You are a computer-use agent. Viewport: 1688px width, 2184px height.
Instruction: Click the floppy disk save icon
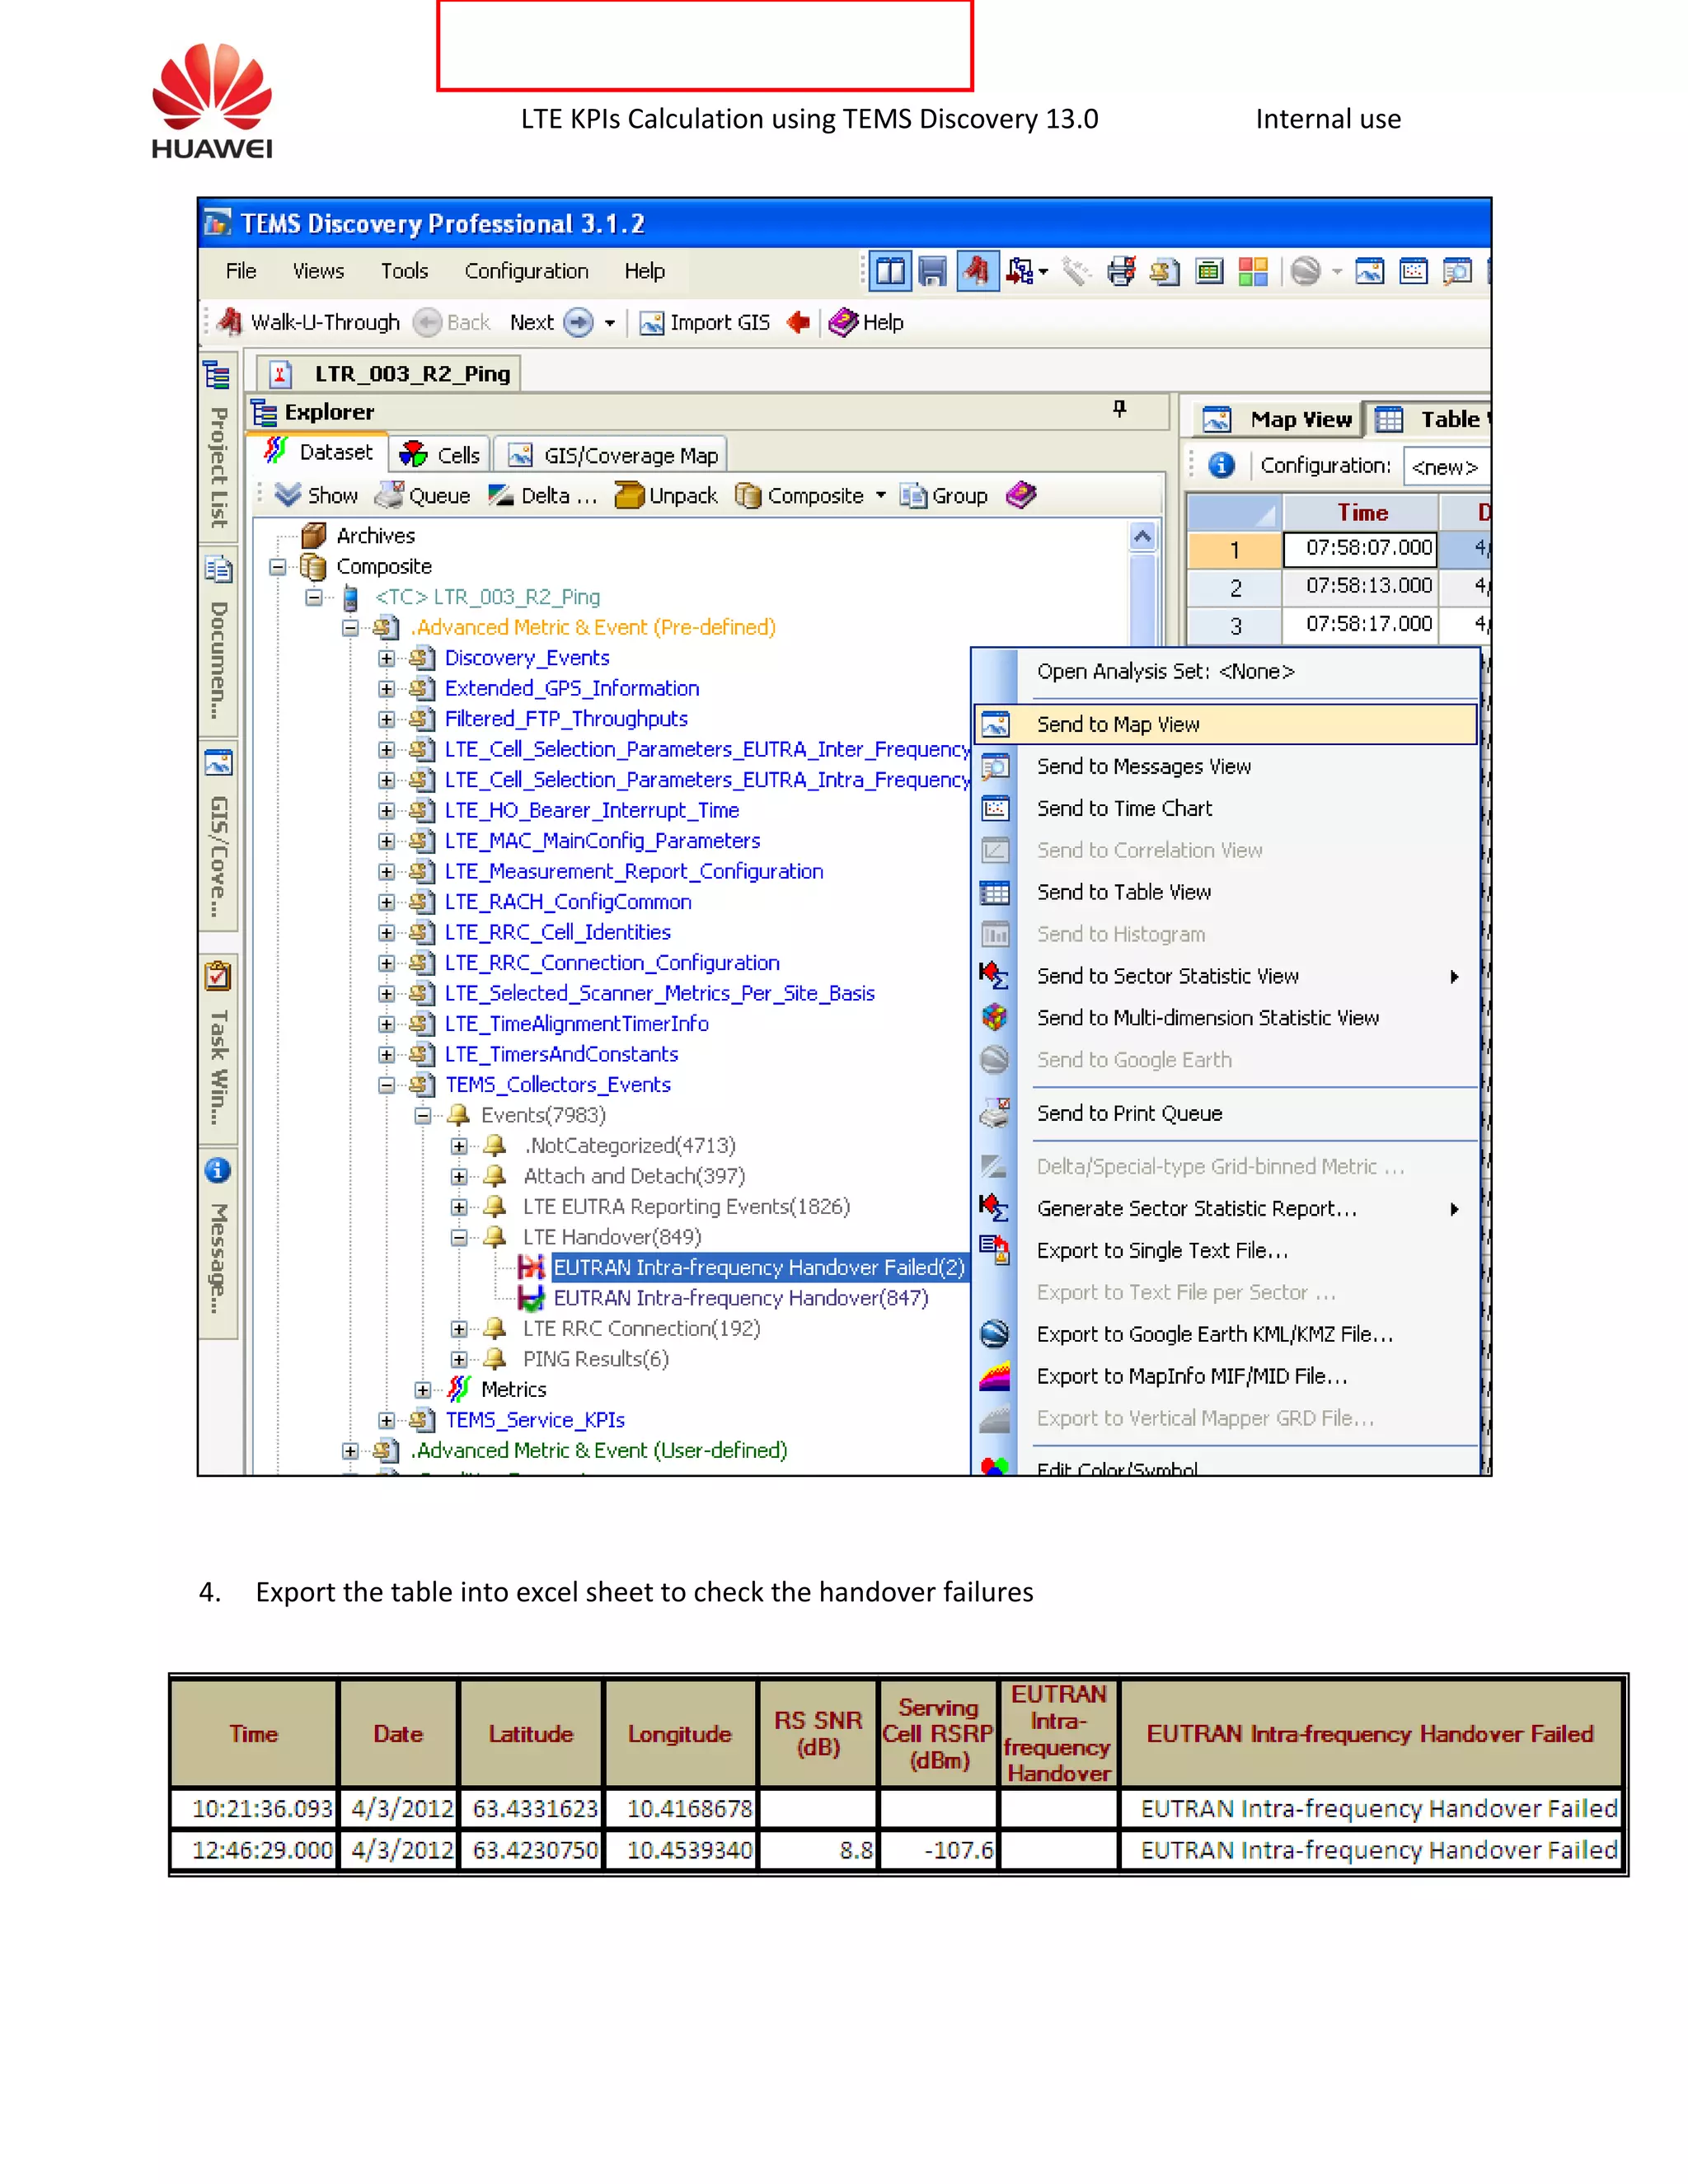[x=932, y=271]
